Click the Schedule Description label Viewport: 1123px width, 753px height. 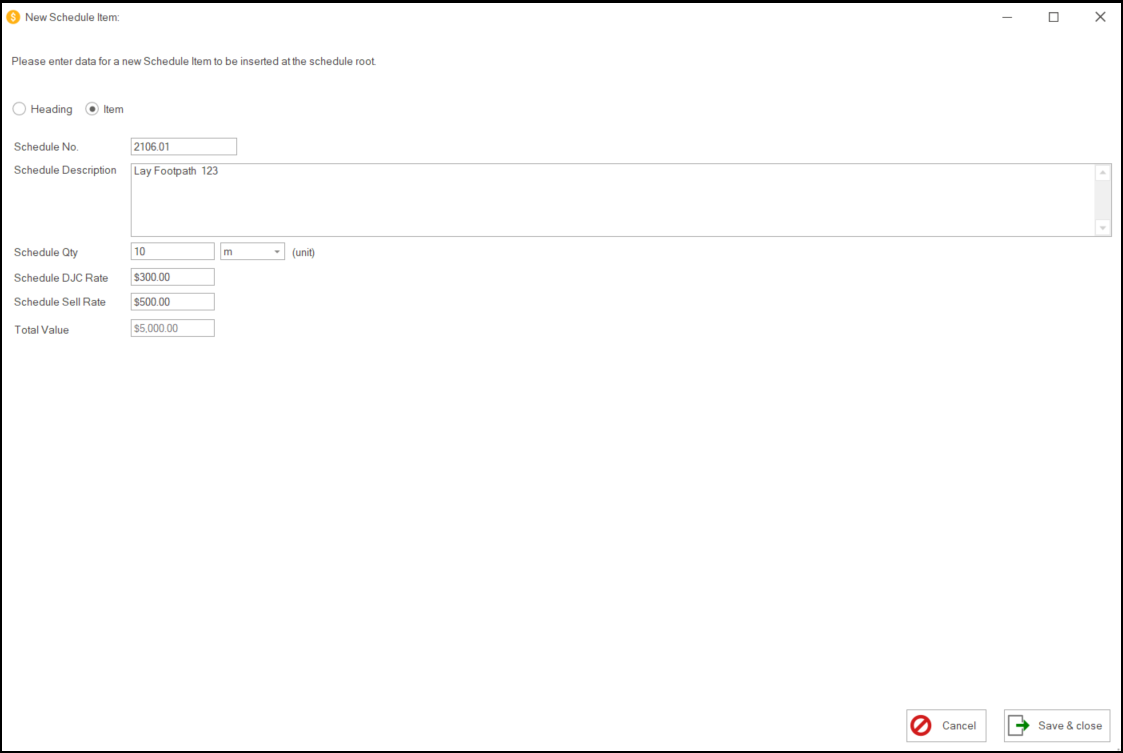tap(65, 170)
